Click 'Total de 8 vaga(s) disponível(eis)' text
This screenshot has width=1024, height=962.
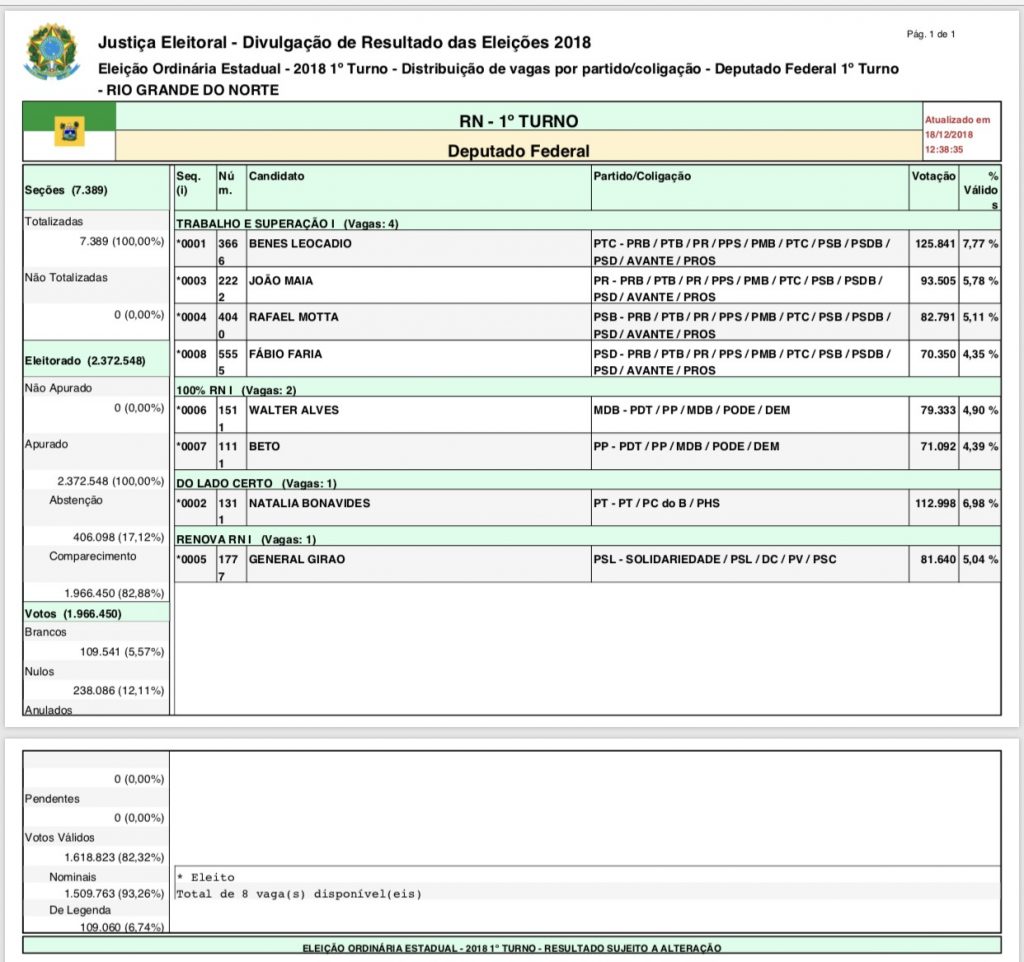tap(299, 894)
